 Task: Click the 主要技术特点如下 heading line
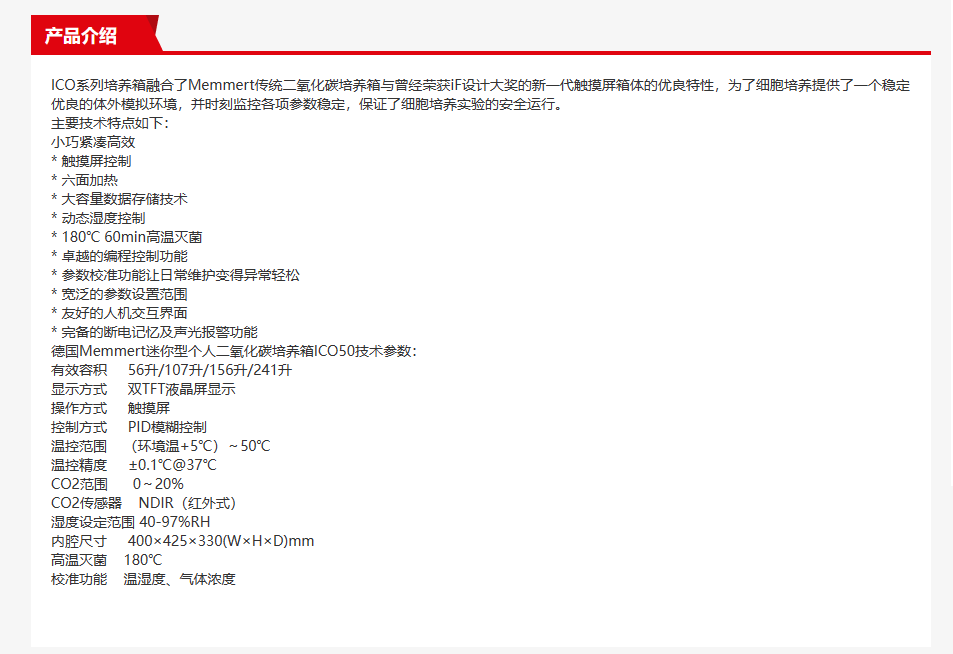(x=110, y=123)
